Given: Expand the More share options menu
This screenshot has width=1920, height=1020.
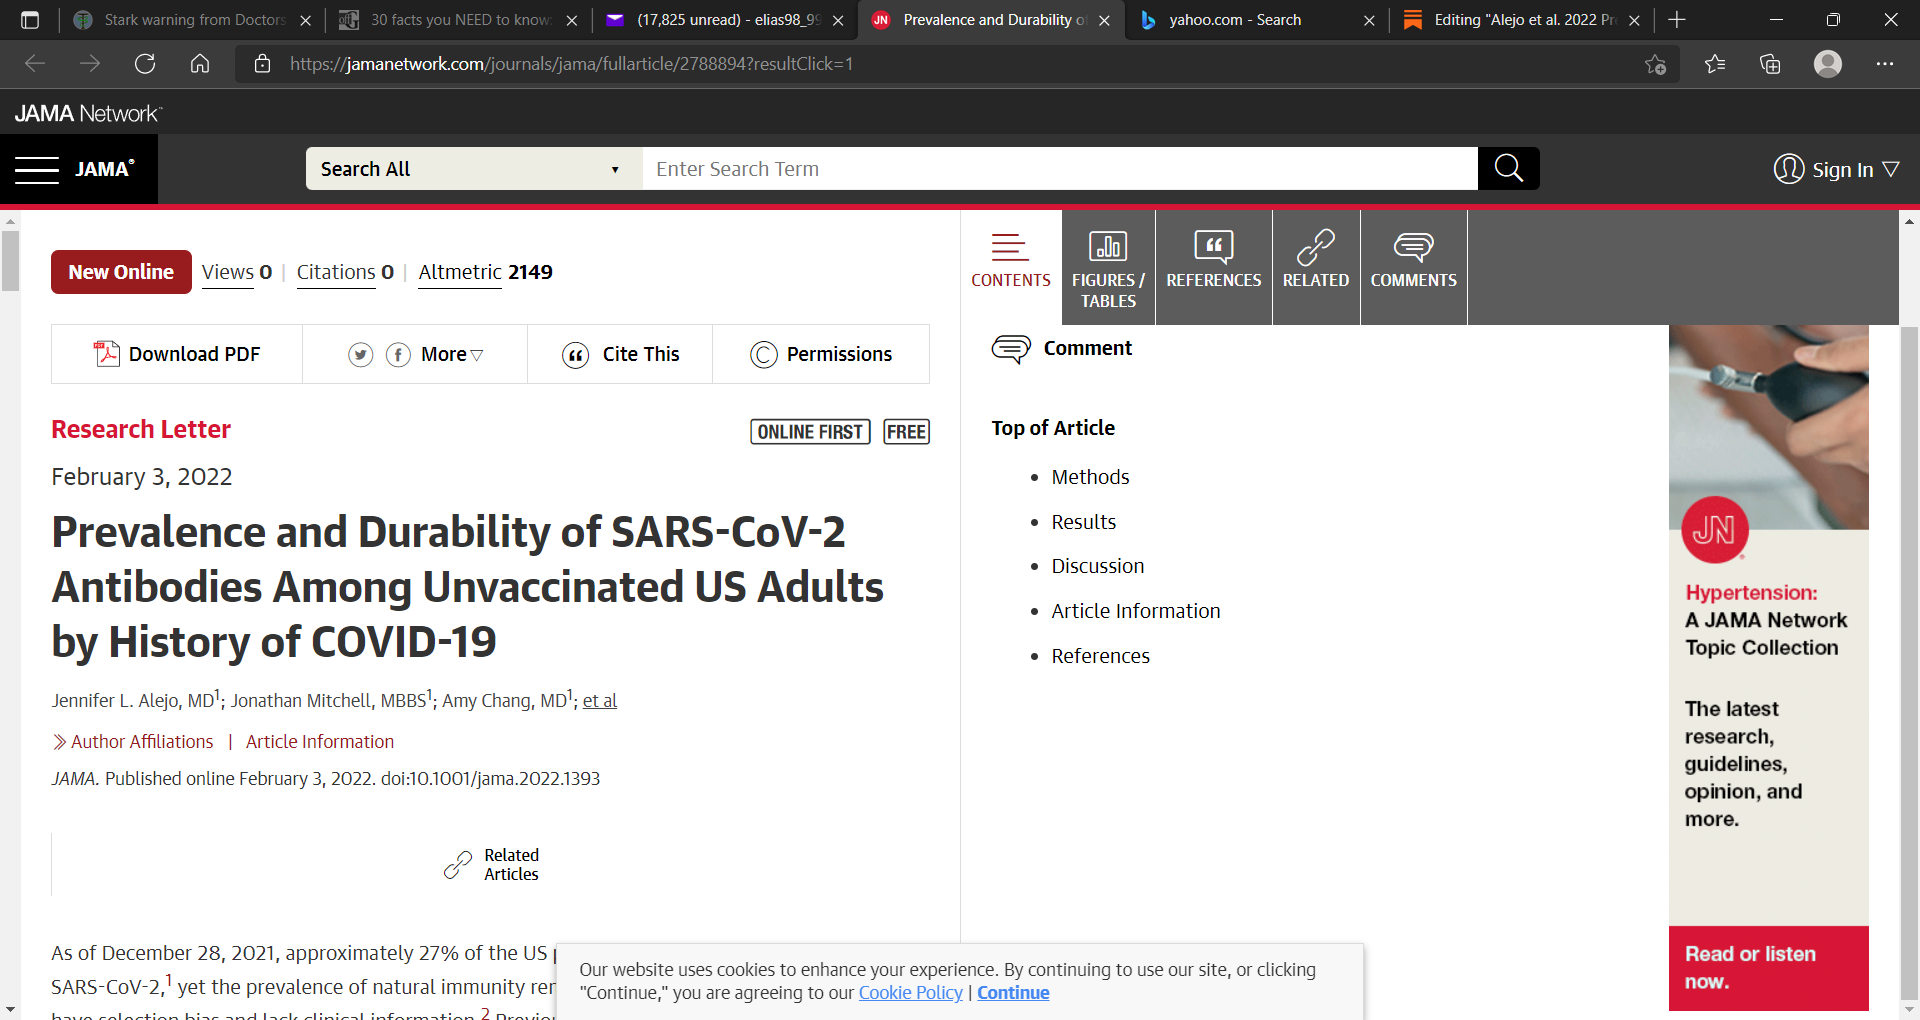Looking at the screenshot, I should tap(452, 355).
